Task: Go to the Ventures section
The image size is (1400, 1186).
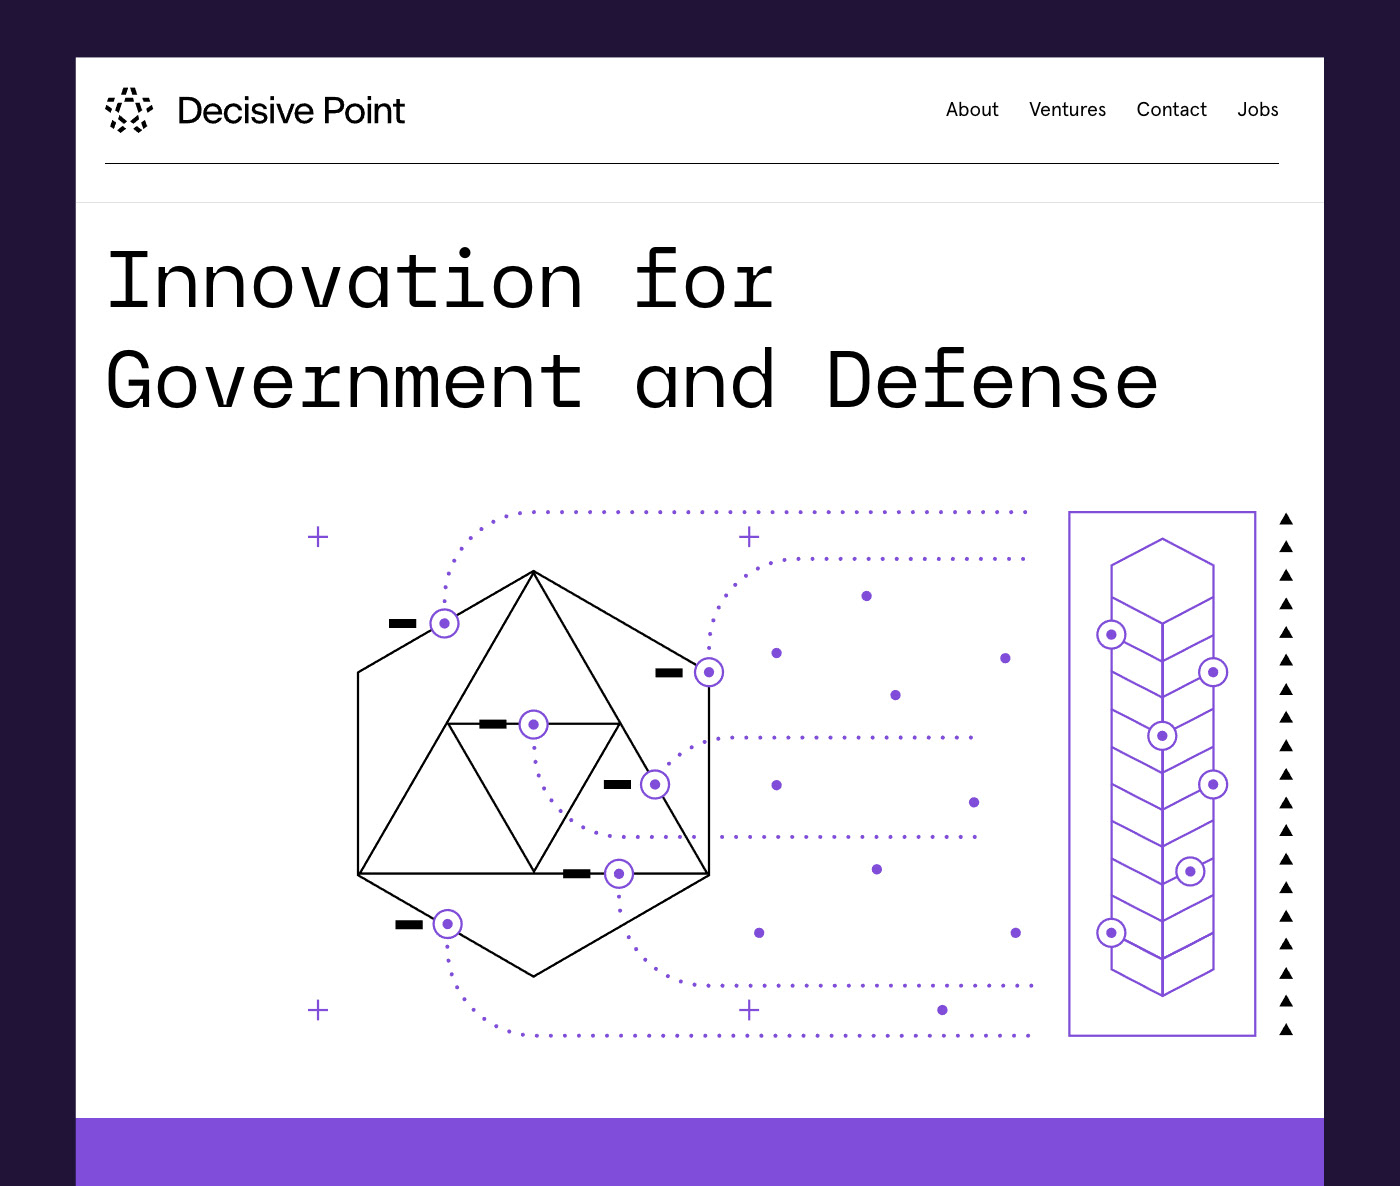Action: (1067, 110)
